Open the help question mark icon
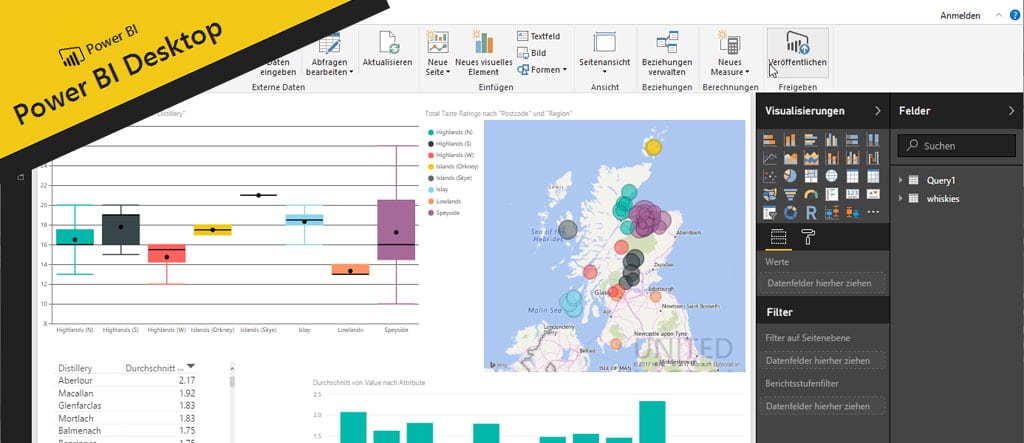The height and width of the screenshot is (443, 1024). tap(1014, 15)
